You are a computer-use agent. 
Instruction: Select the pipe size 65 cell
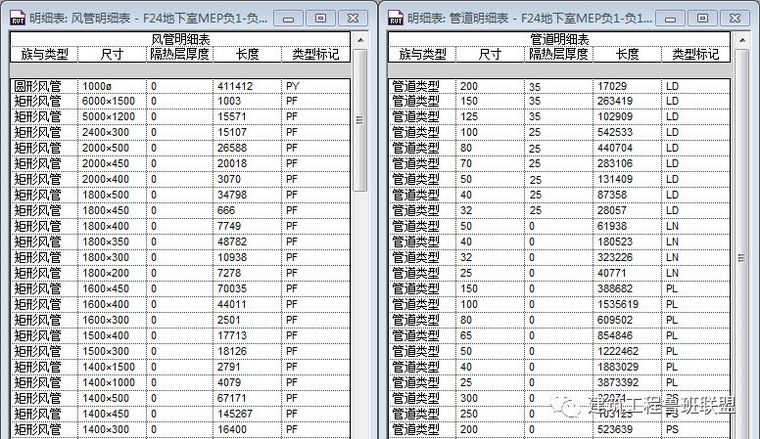[x=490, y=335]
